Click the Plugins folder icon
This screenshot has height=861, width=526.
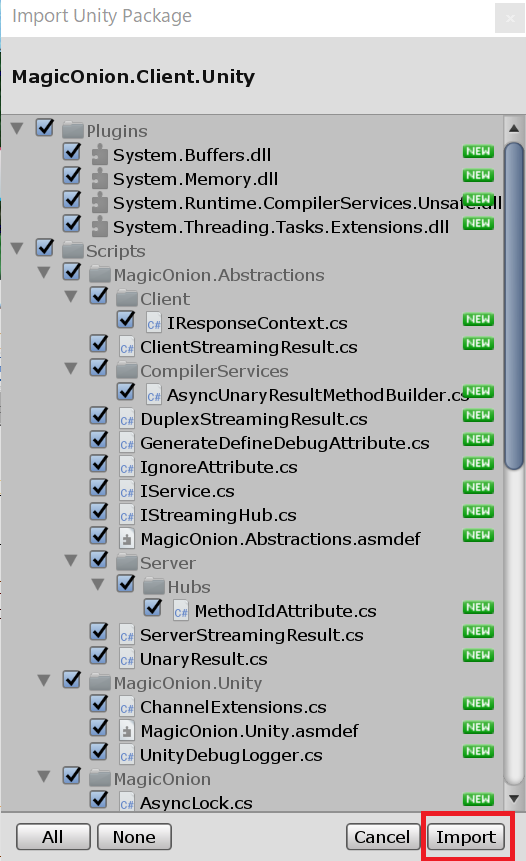click(x=72, y=131)
